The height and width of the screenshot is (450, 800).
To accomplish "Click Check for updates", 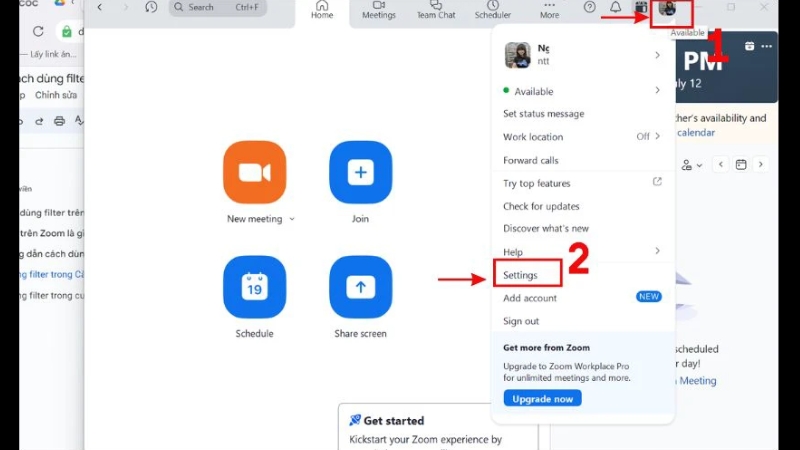I will (x=541, y=206).
